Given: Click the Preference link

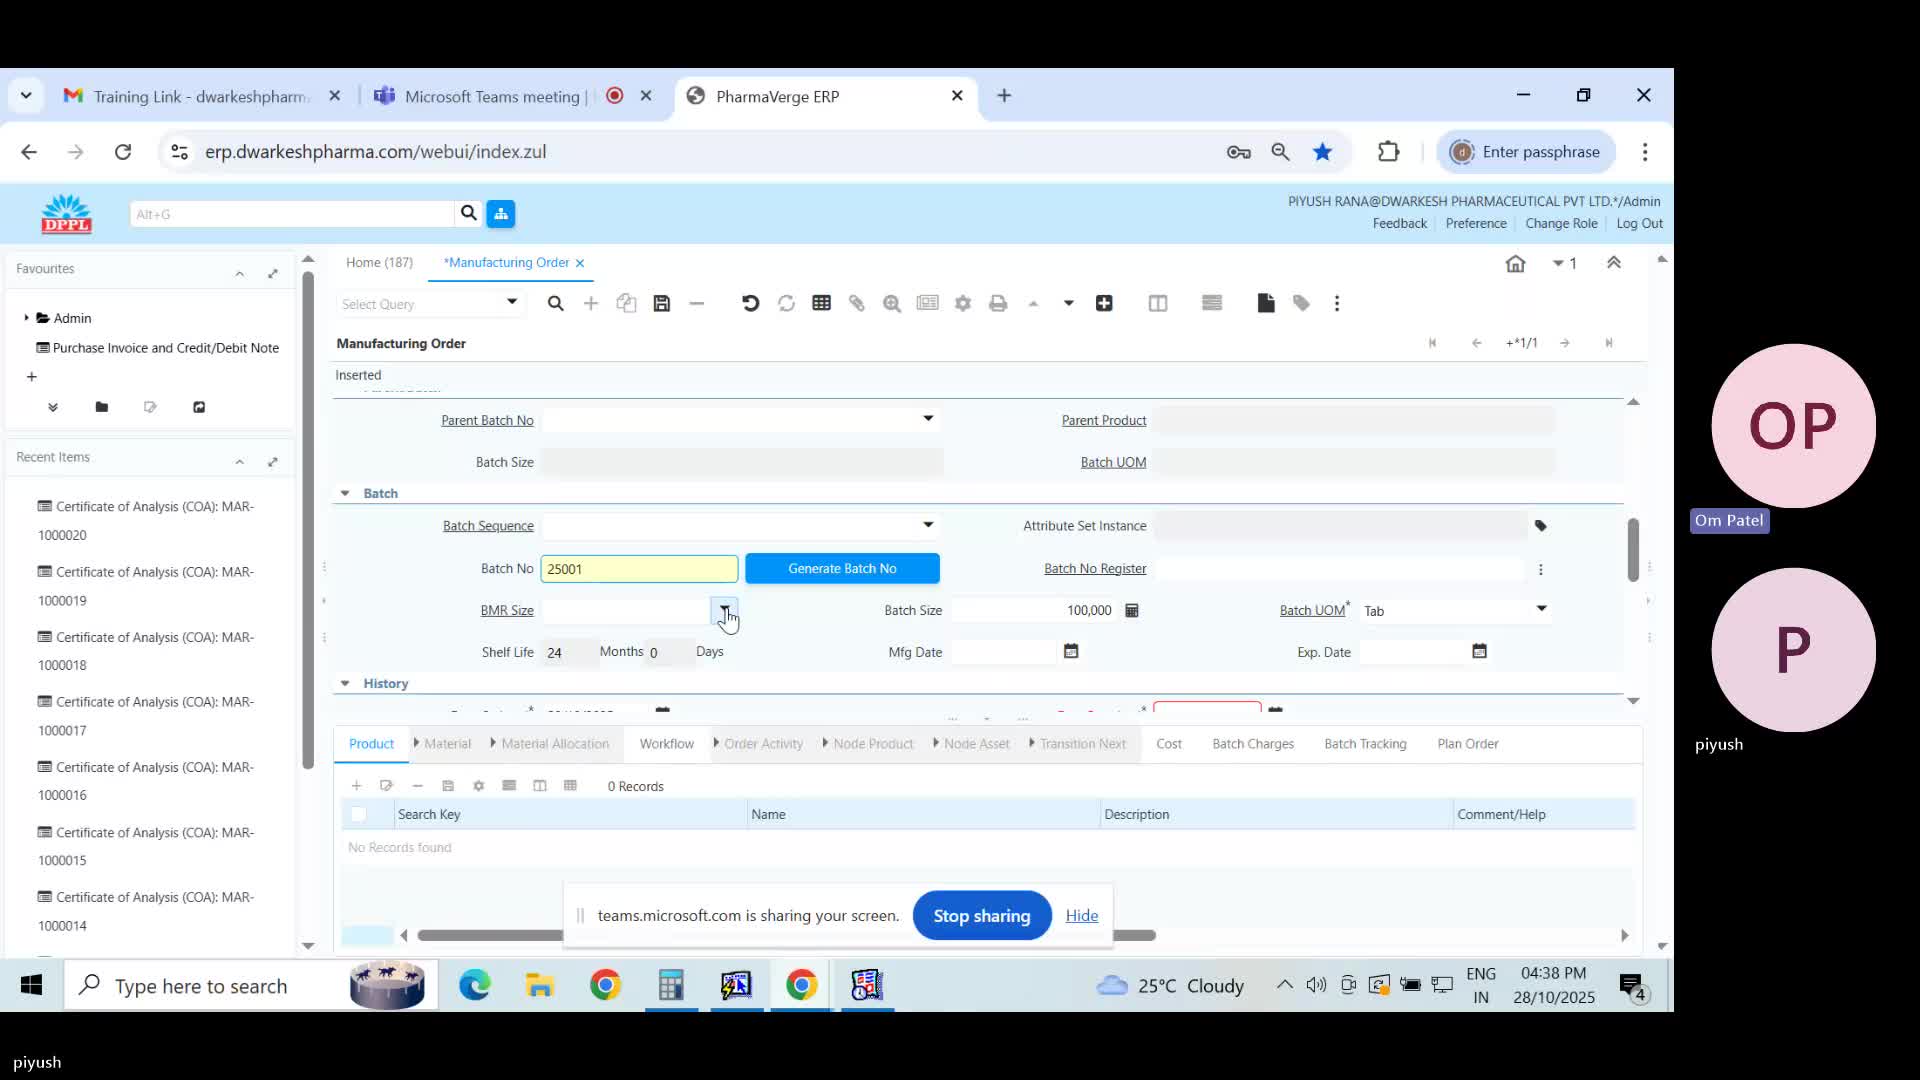Looking at the screenshot, I should (1476, 223).
